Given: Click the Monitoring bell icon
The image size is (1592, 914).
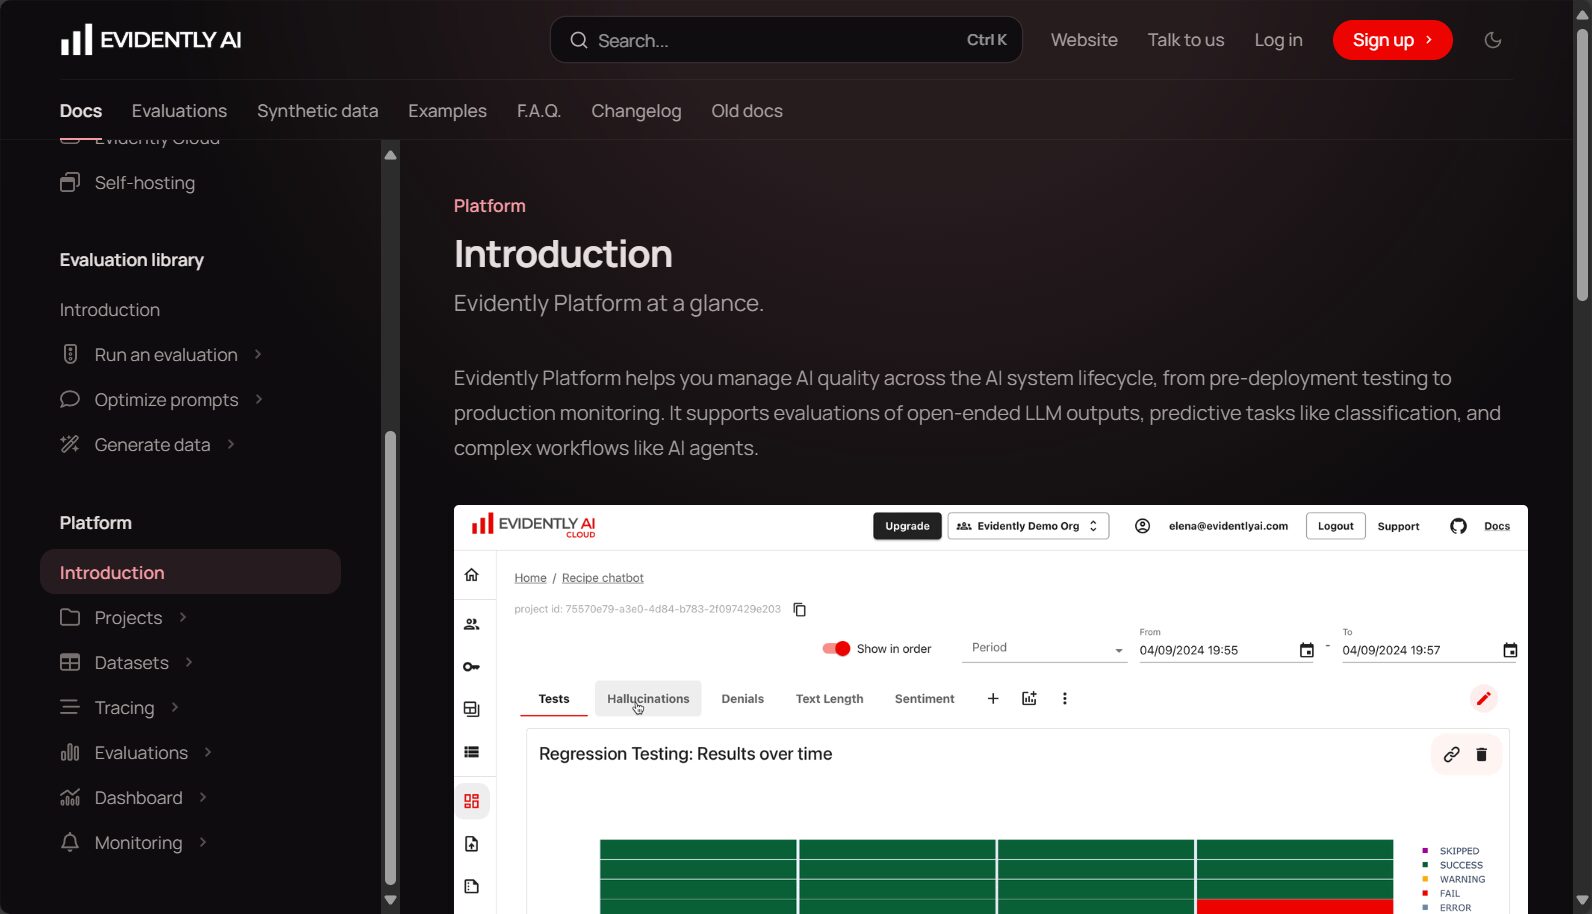Looking at the screenshot, I should (70, 842).
